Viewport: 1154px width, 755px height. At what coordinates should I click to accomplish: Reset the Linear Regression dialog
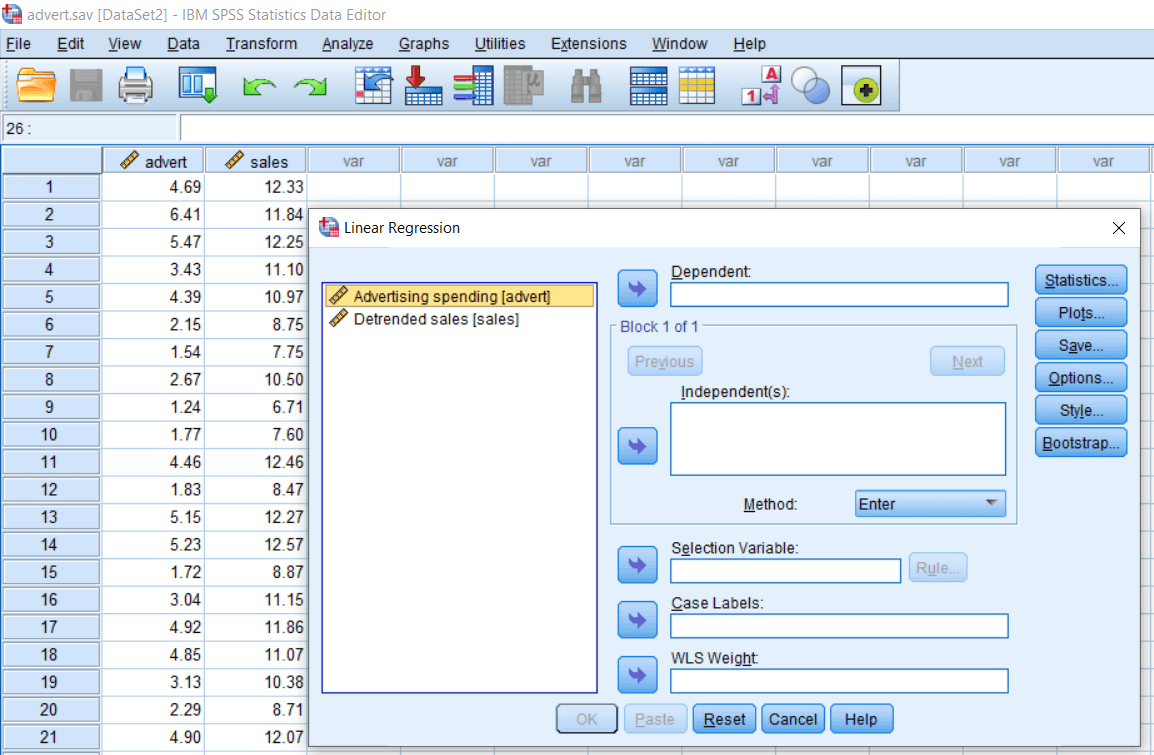pyautogui.click(x=723, y=718)
